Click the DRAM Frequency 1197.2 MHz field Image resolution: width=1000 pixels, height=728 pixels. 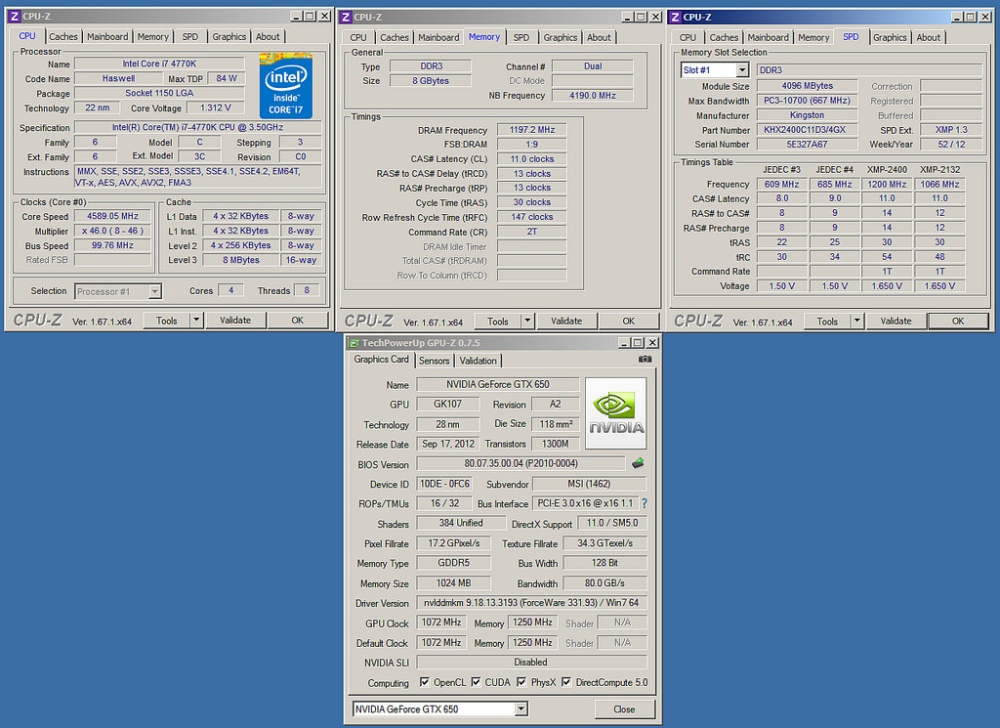click(x=532, y=130)
